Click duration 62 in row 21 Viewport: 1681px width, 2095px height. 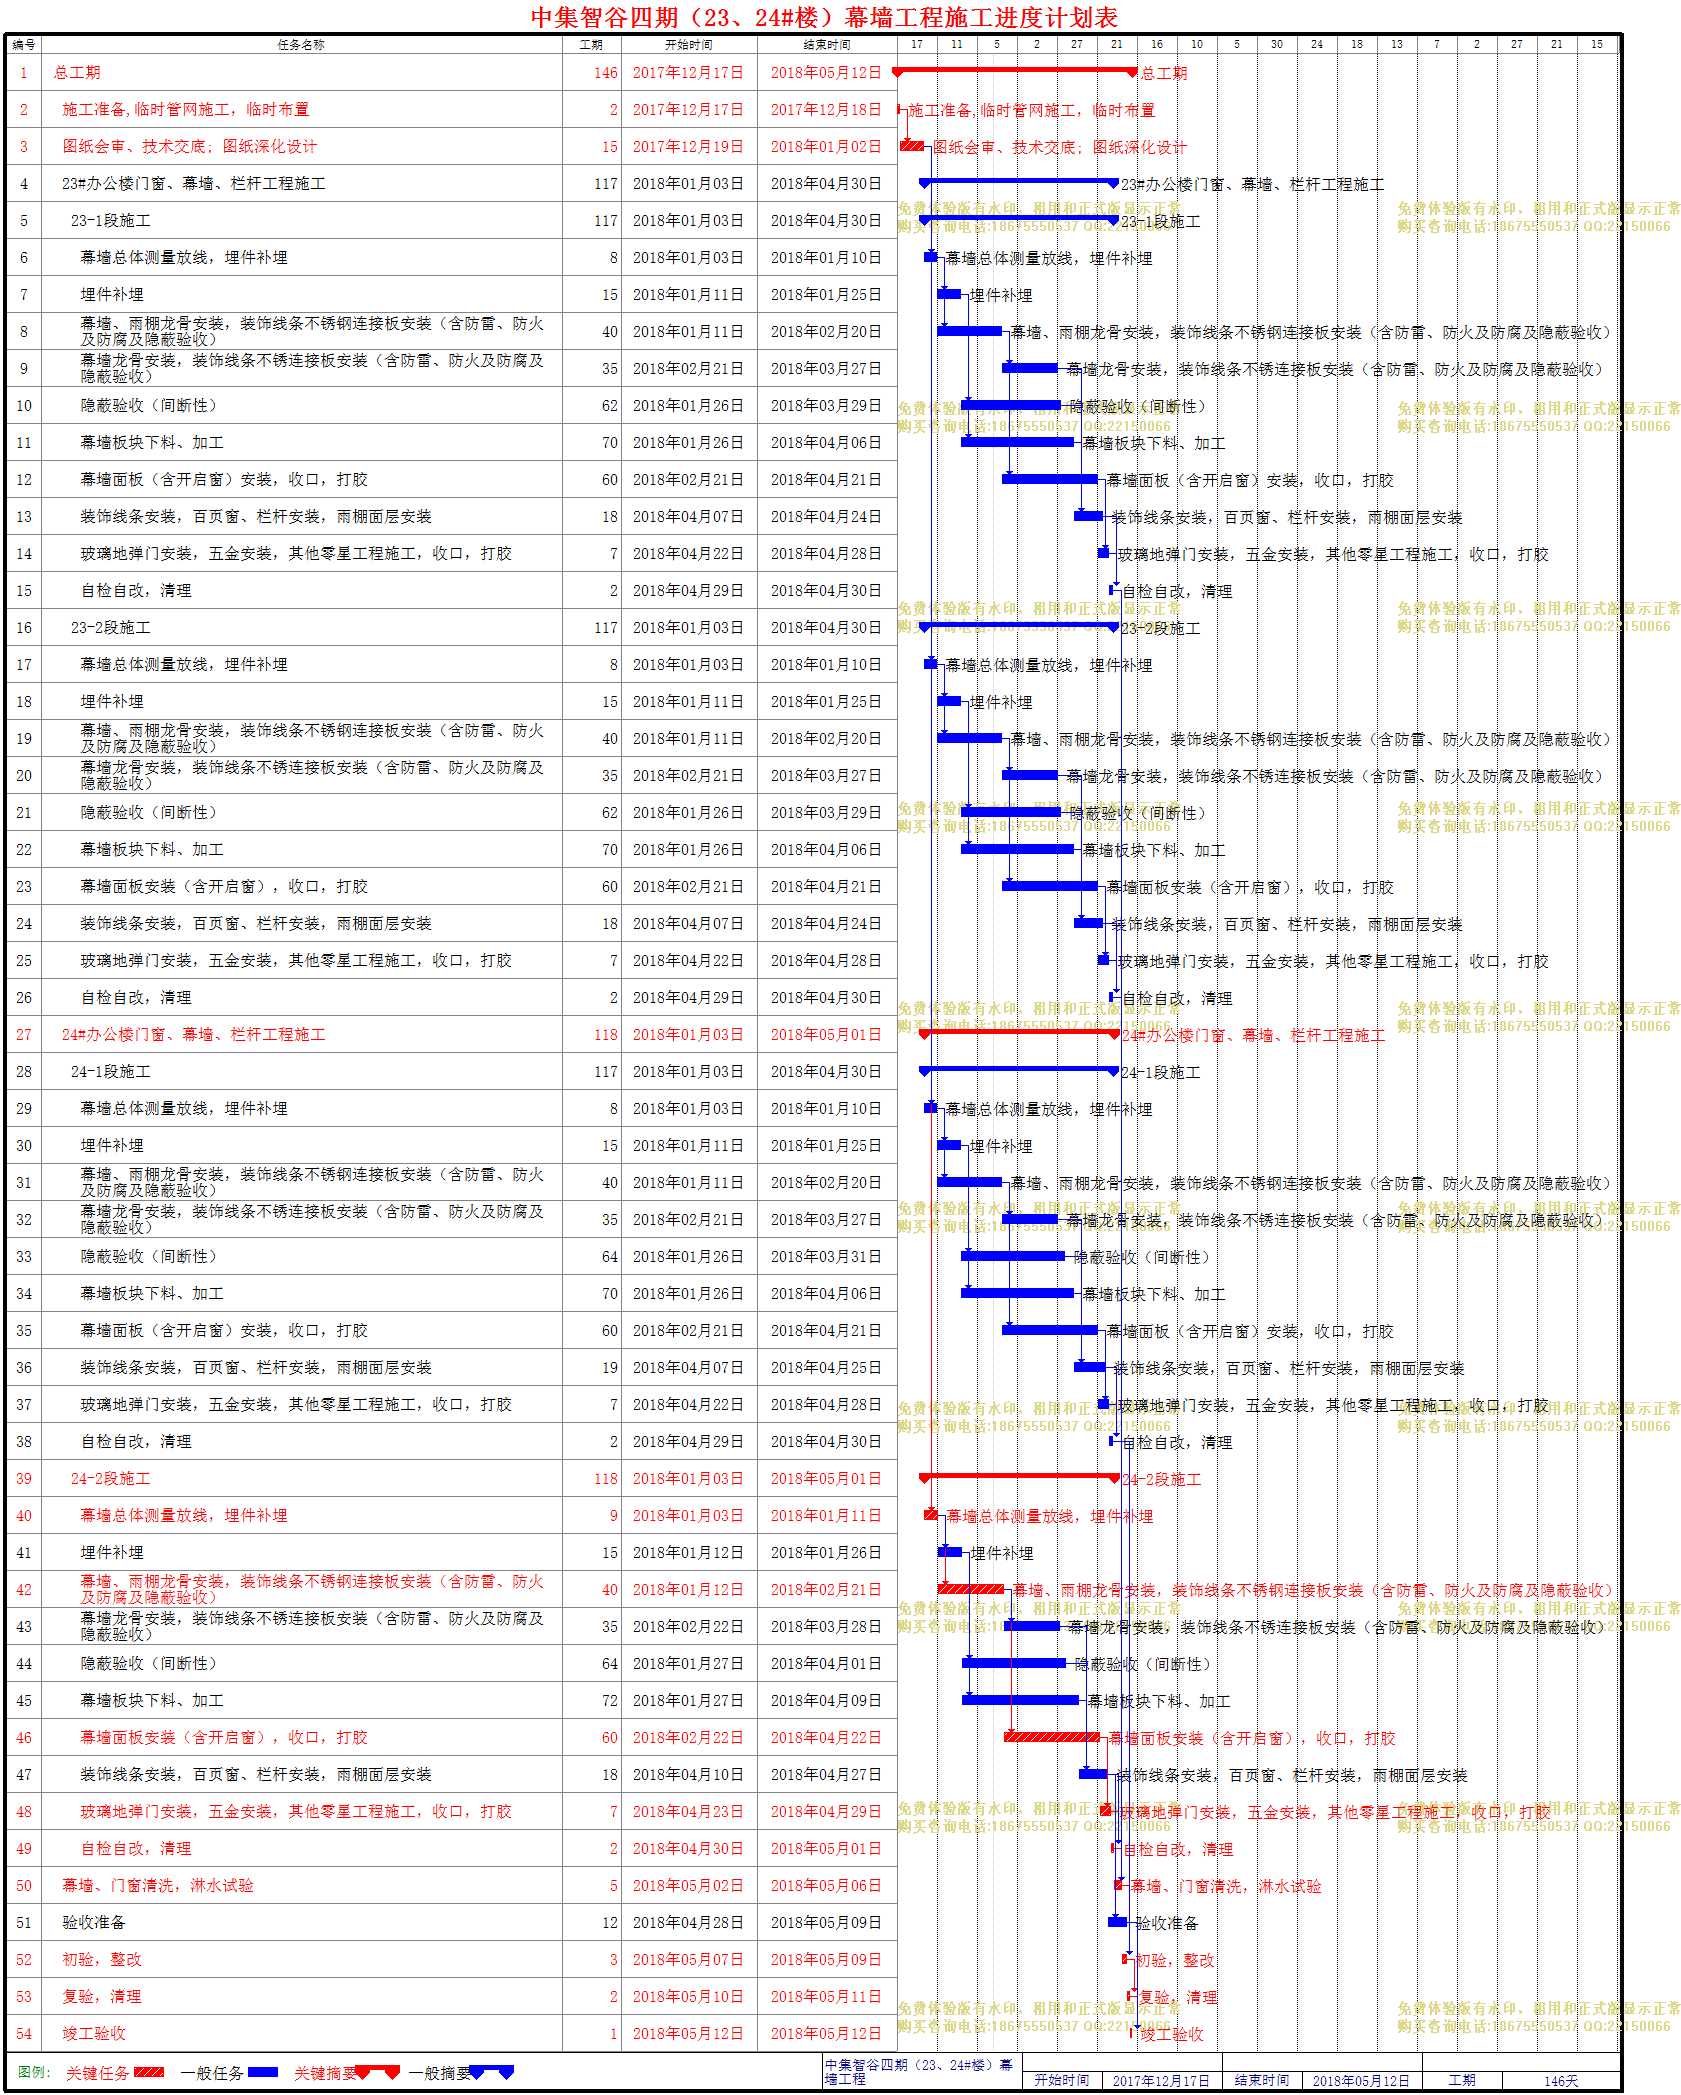tap(609, 812)
